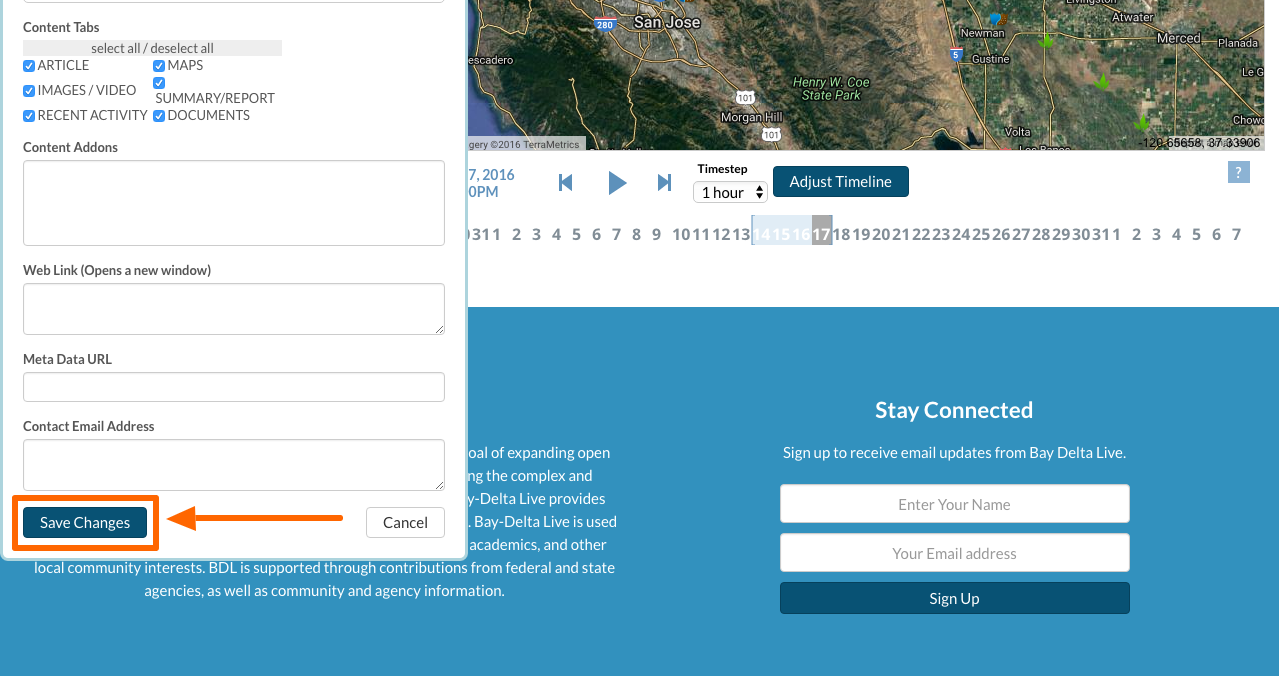Submit the Sign Up button
Viewport: 1279px width, 676px height.
point(954,598)
